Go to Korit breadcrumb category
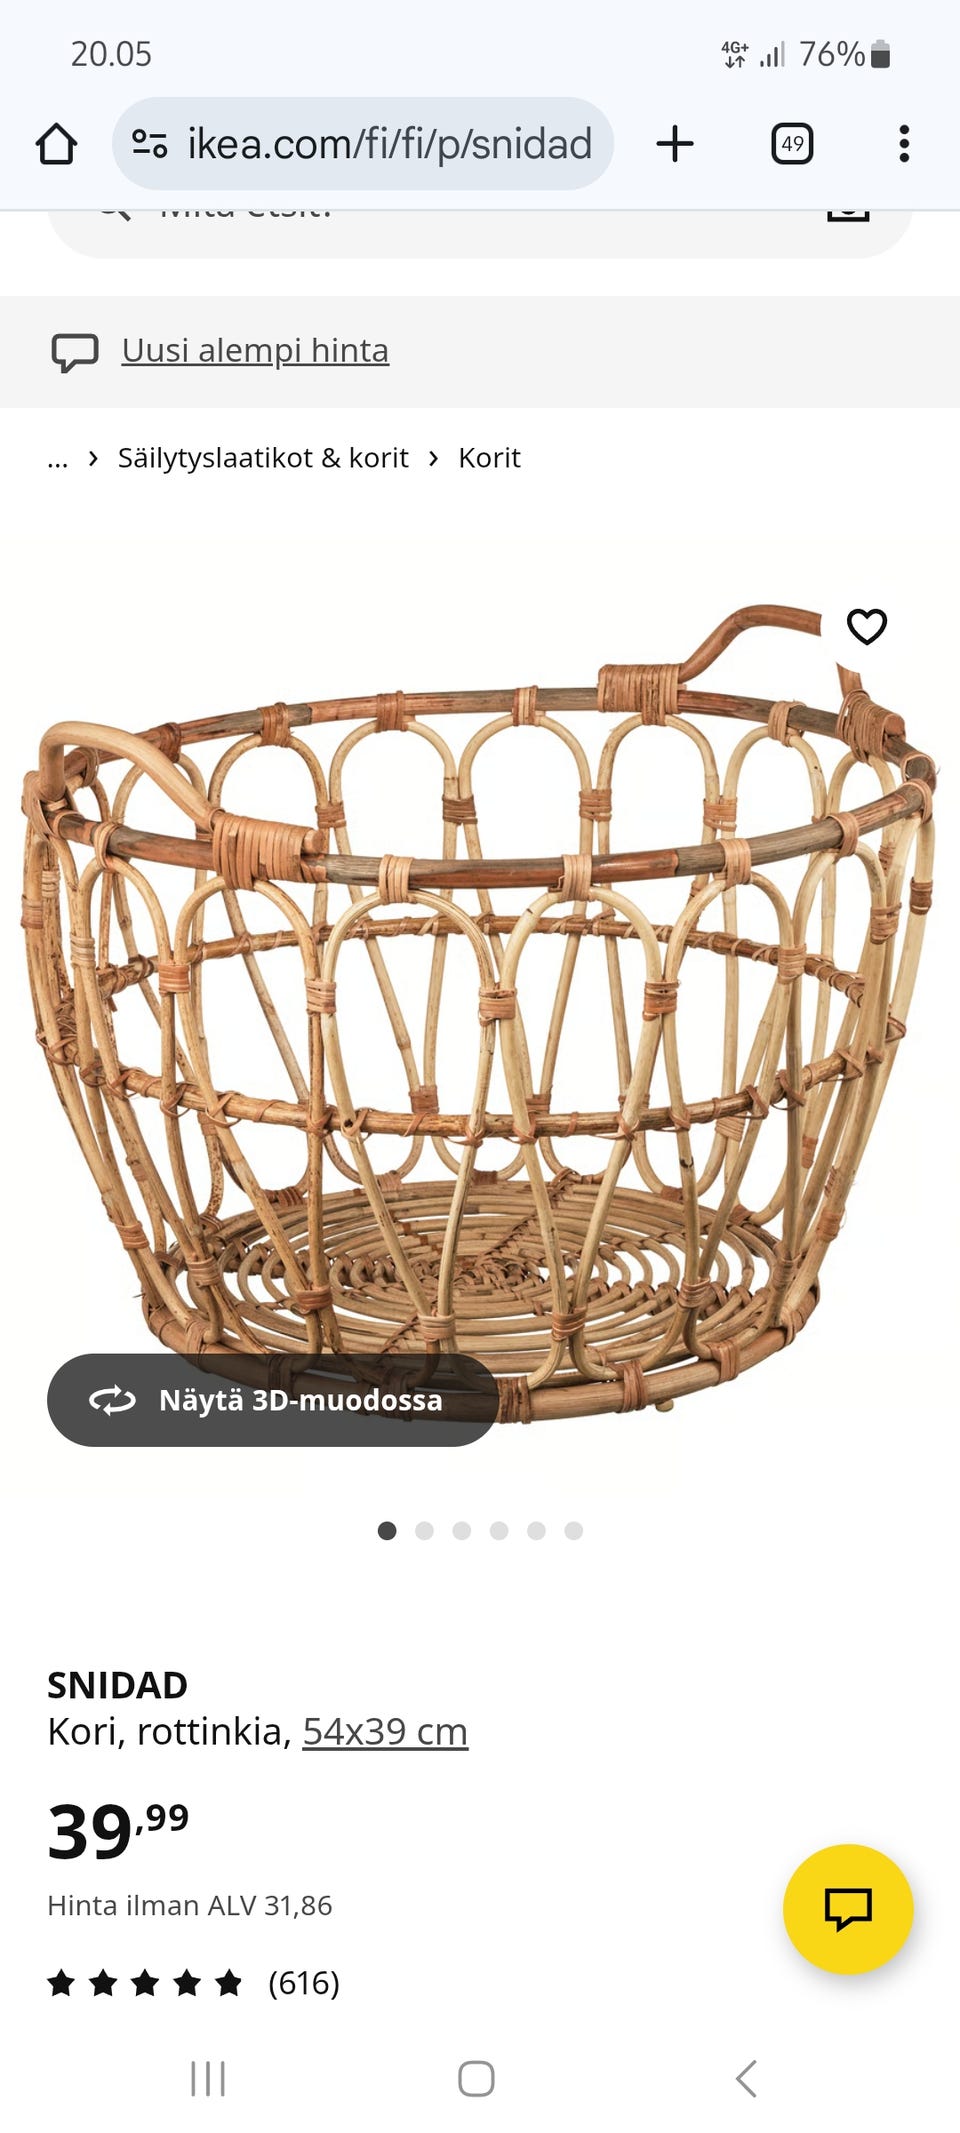Image resolution: width=960 pixels, height=2133 pixels. coord(489,458)
